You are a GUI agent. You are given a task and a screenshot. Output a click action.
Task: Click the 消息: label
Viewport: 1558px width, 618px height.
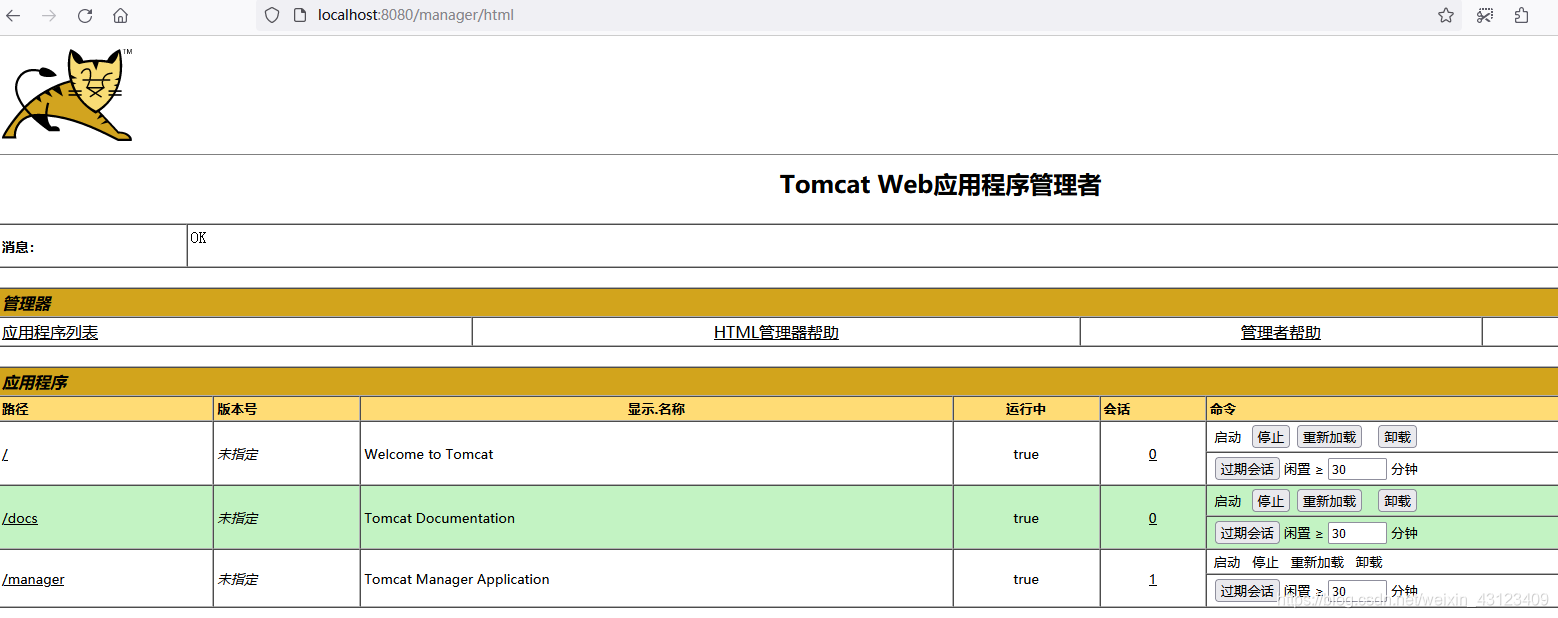click(18, 247)
